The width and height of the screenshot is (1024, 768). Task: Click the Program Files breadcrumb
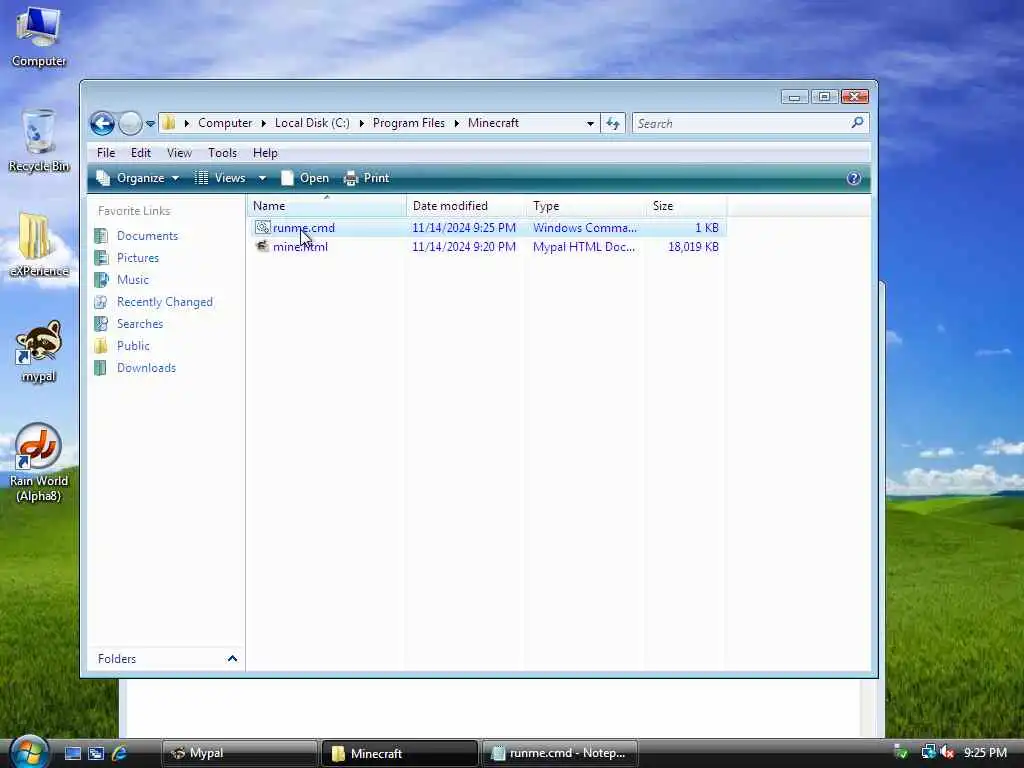coord(409,123)
